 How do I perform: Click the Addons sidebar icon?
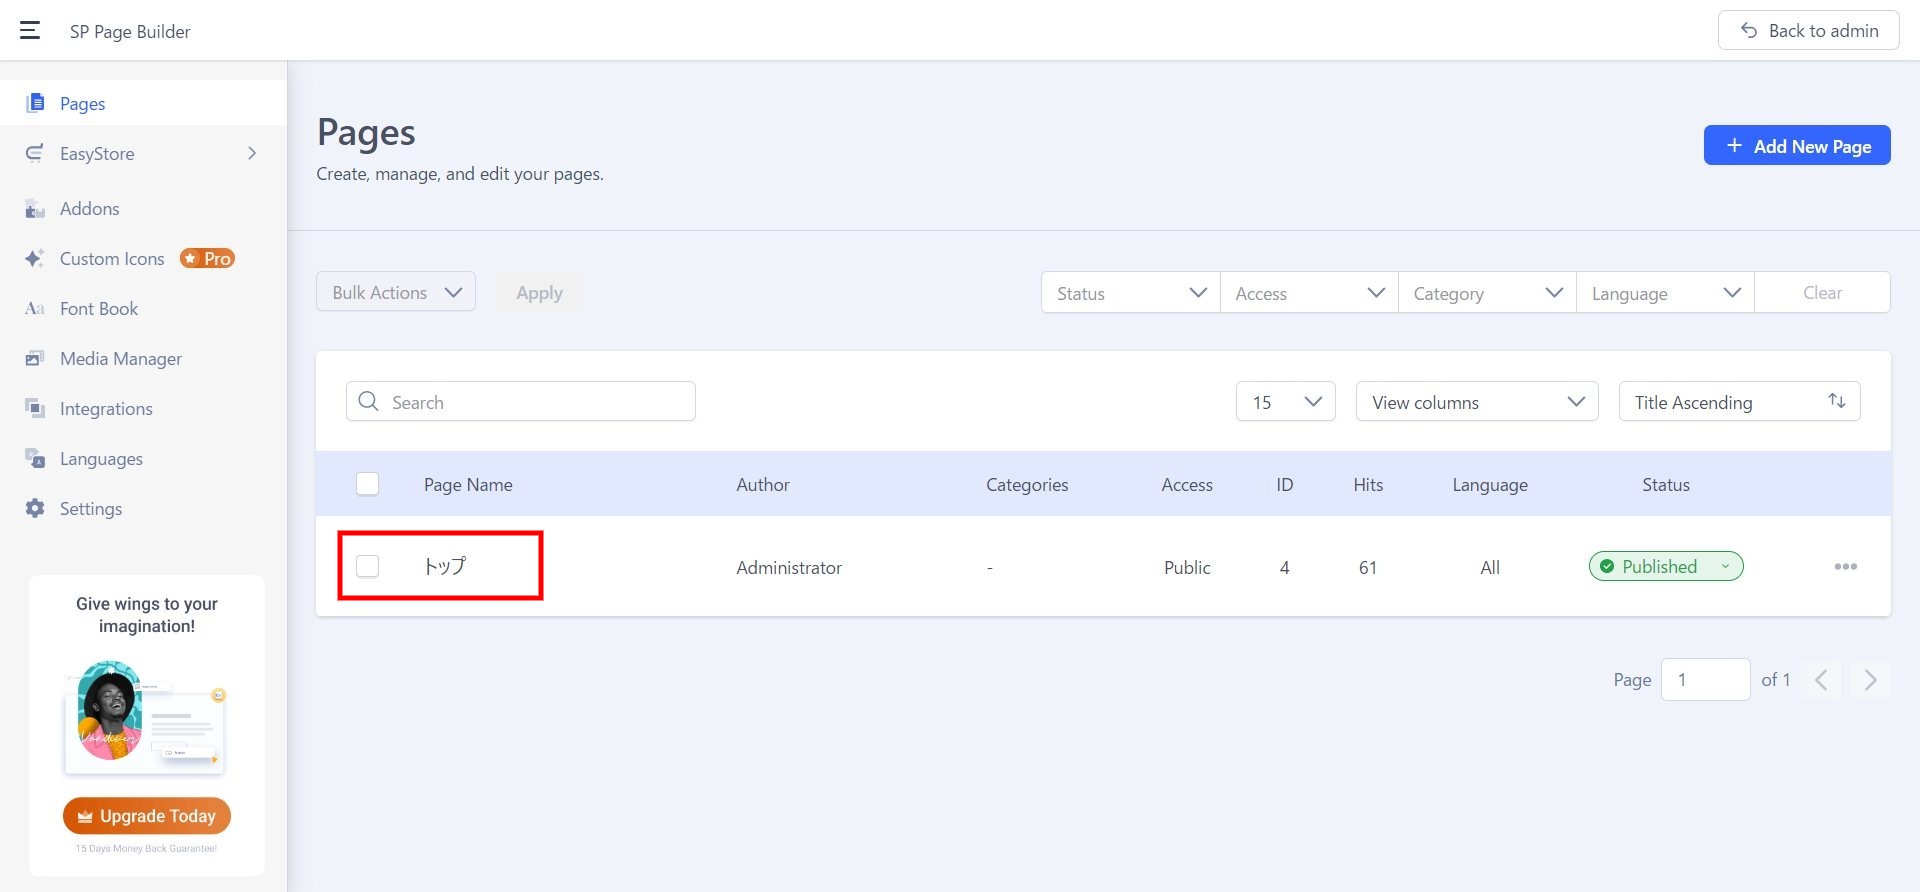tap(35, 209)
